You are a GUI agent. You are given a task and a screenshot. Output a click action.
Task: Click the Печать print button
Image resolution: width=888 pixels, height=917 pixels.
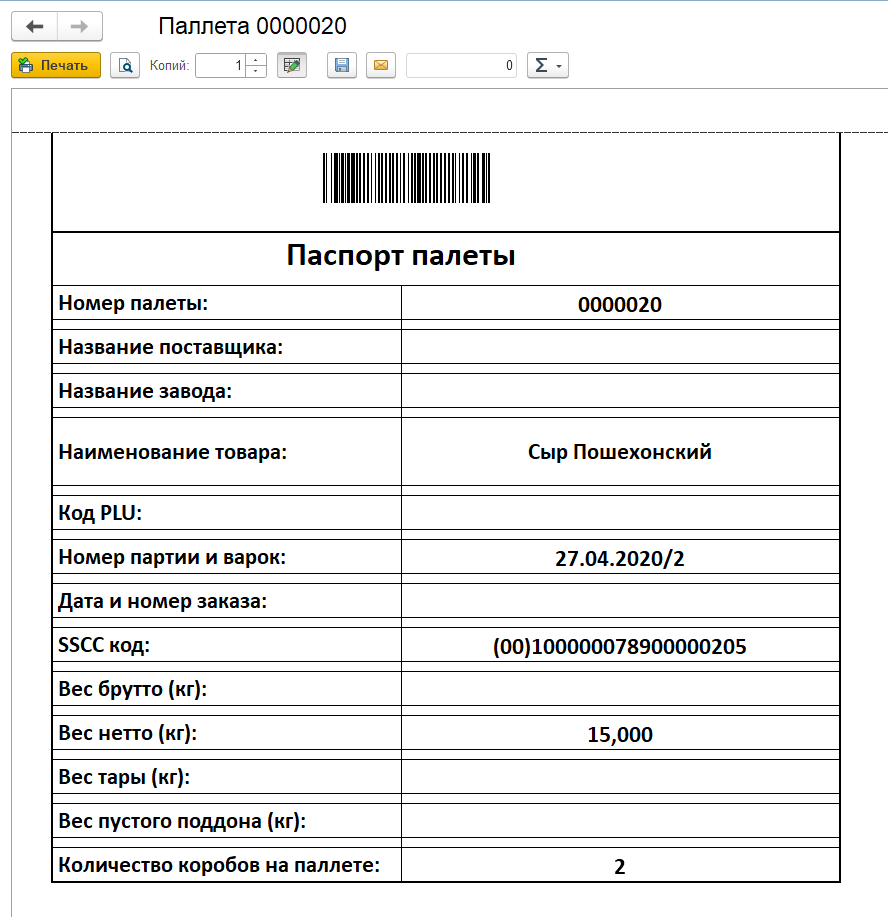(56, 65)
